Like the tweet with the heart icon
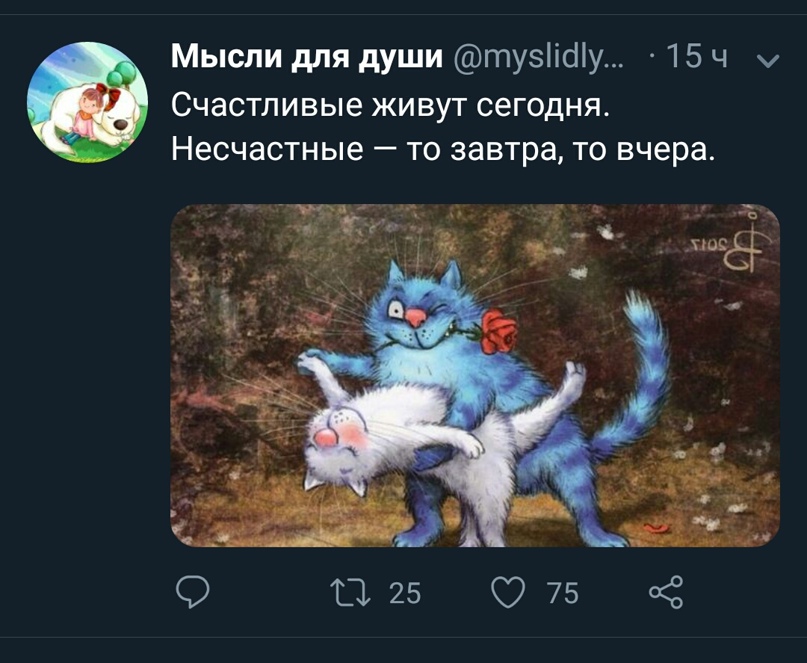Screen dimensions: 807x663 508,592
